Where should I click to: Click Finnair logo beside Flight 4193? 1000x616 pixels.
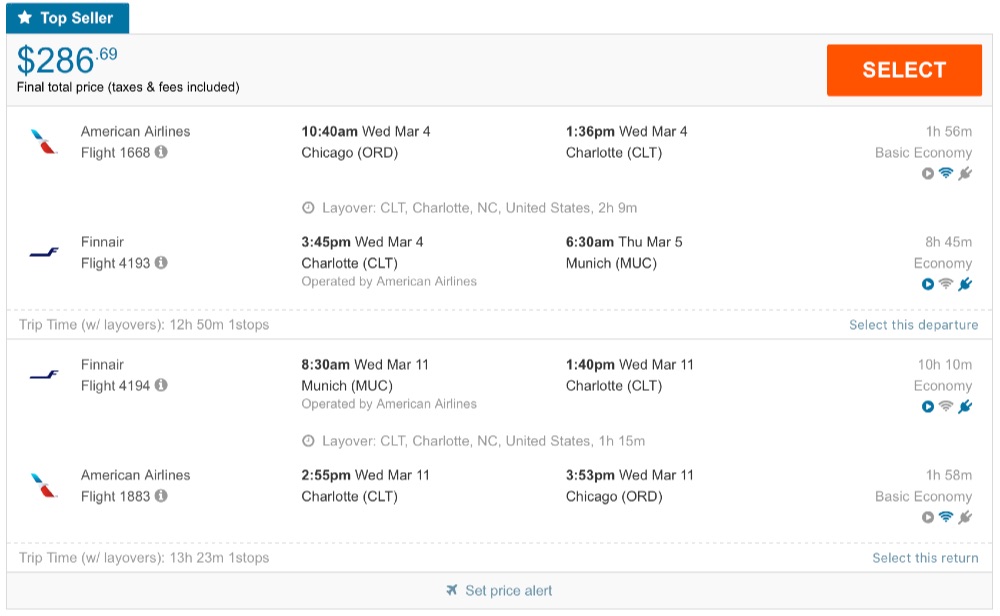pyautogui.click(x=44, y=252)
